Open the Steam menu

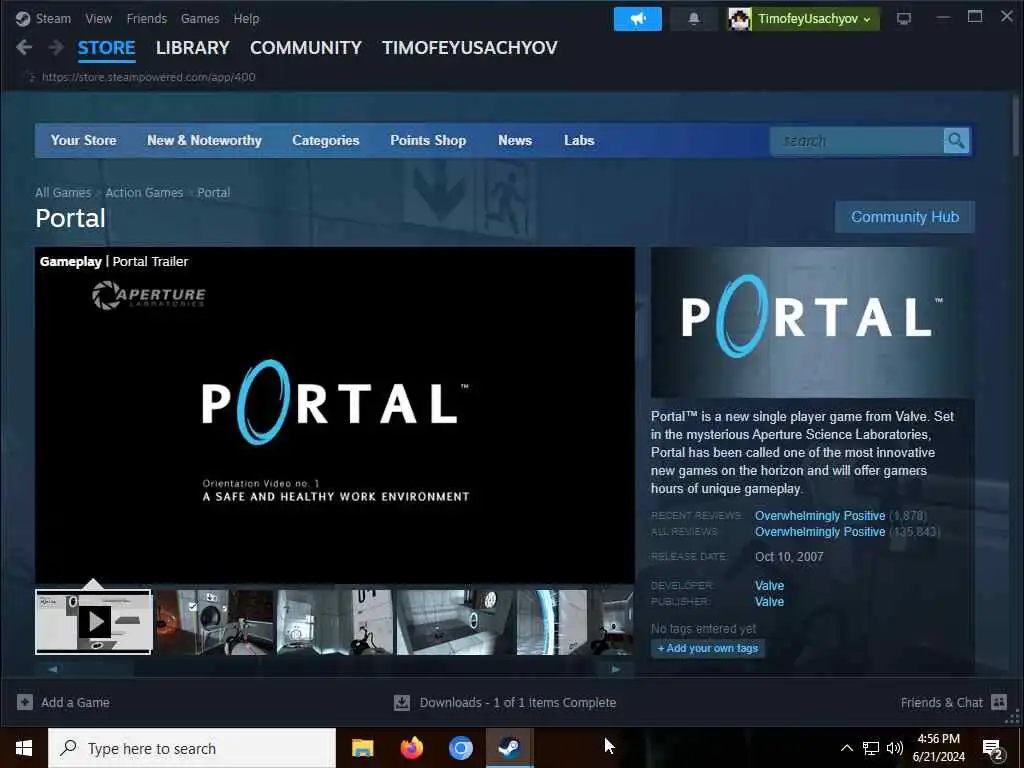pyautogui.click(x=53, y=18)
